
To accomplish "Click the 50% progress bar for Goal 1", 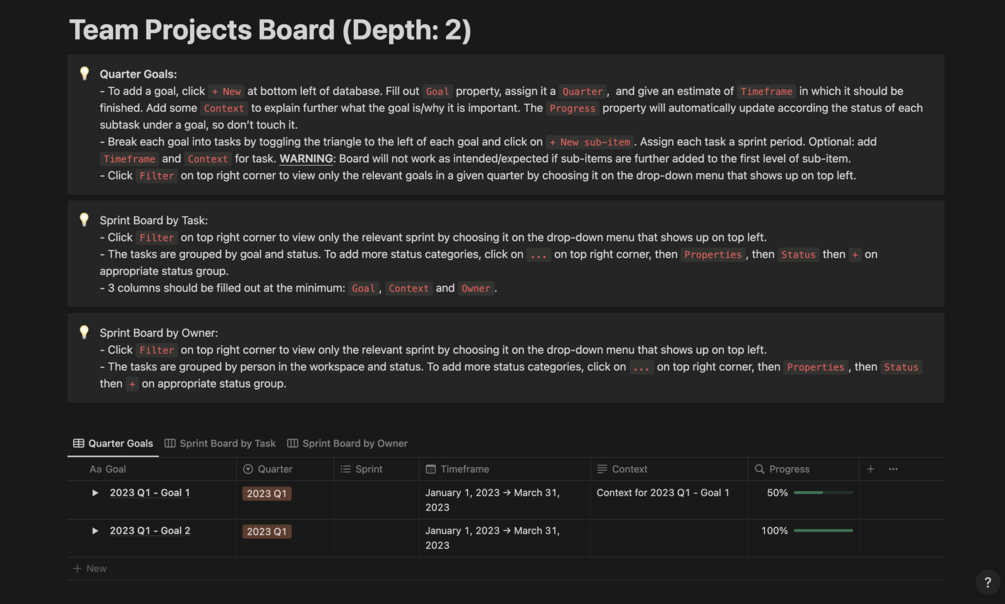I will click(822, 493).
